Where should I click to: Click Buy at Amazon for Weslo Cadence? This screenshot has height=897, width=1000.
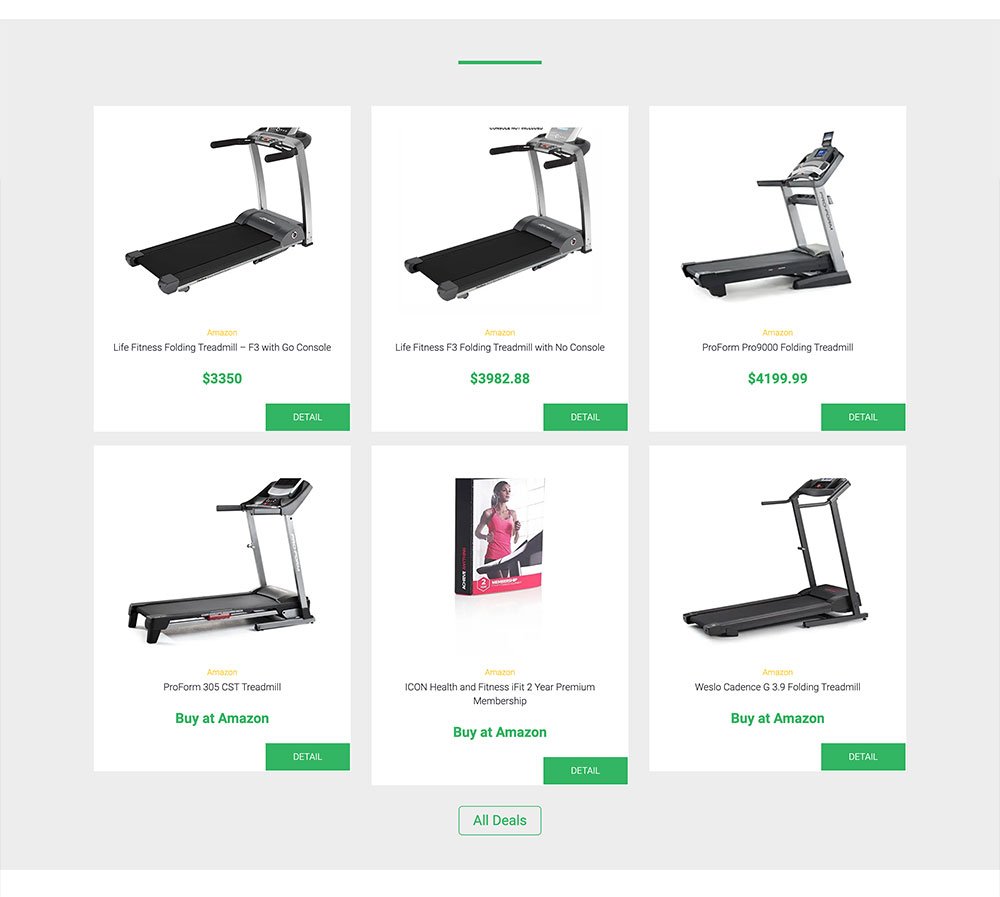click(x=777, y=718)
